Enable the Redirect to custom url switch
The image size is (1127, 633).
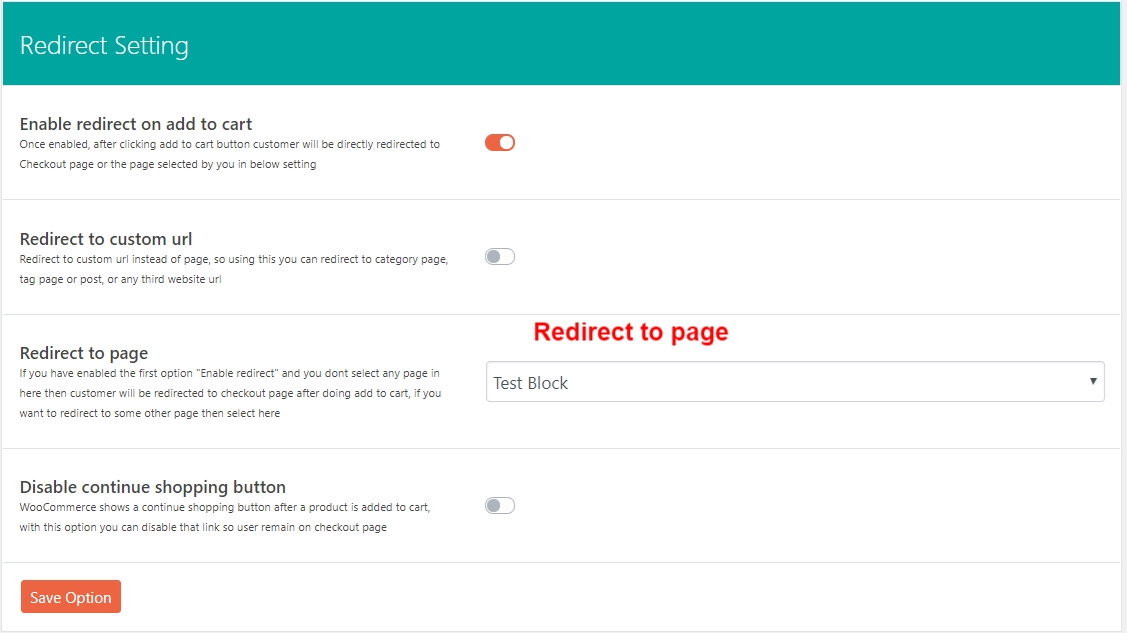499,257
